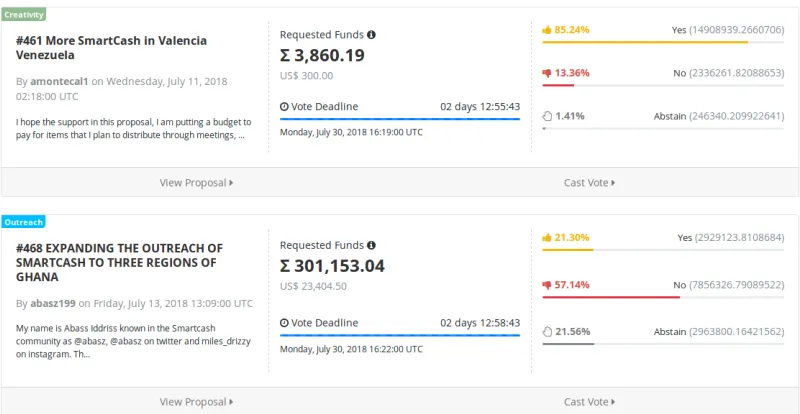
Task: Click No (7856326.79089522) vote count
Action: point(729,285)
